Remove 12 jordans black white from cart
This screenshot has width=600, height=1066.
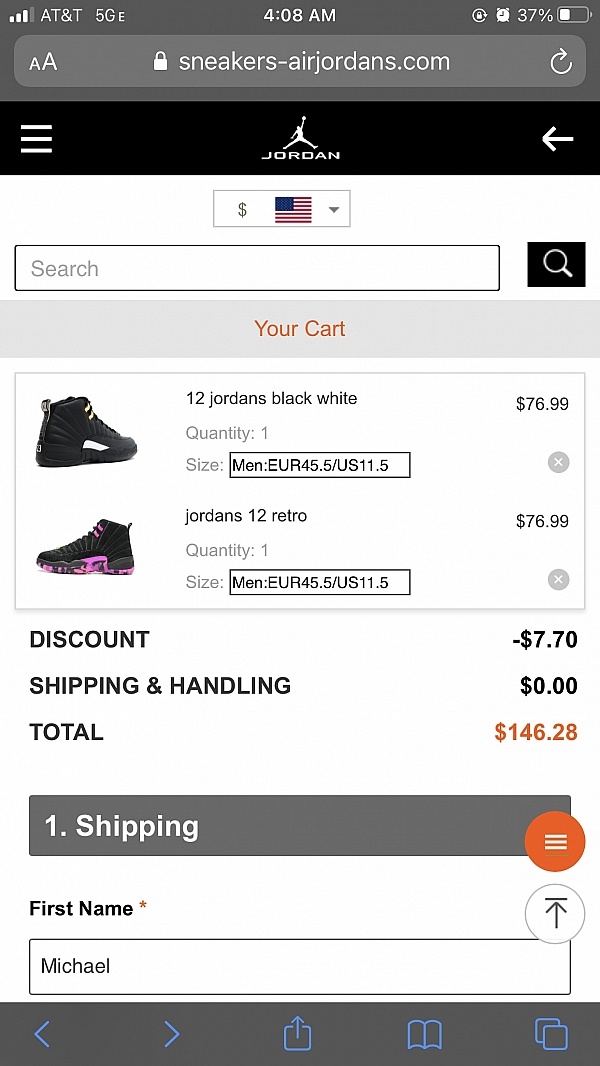click(559, 462)
